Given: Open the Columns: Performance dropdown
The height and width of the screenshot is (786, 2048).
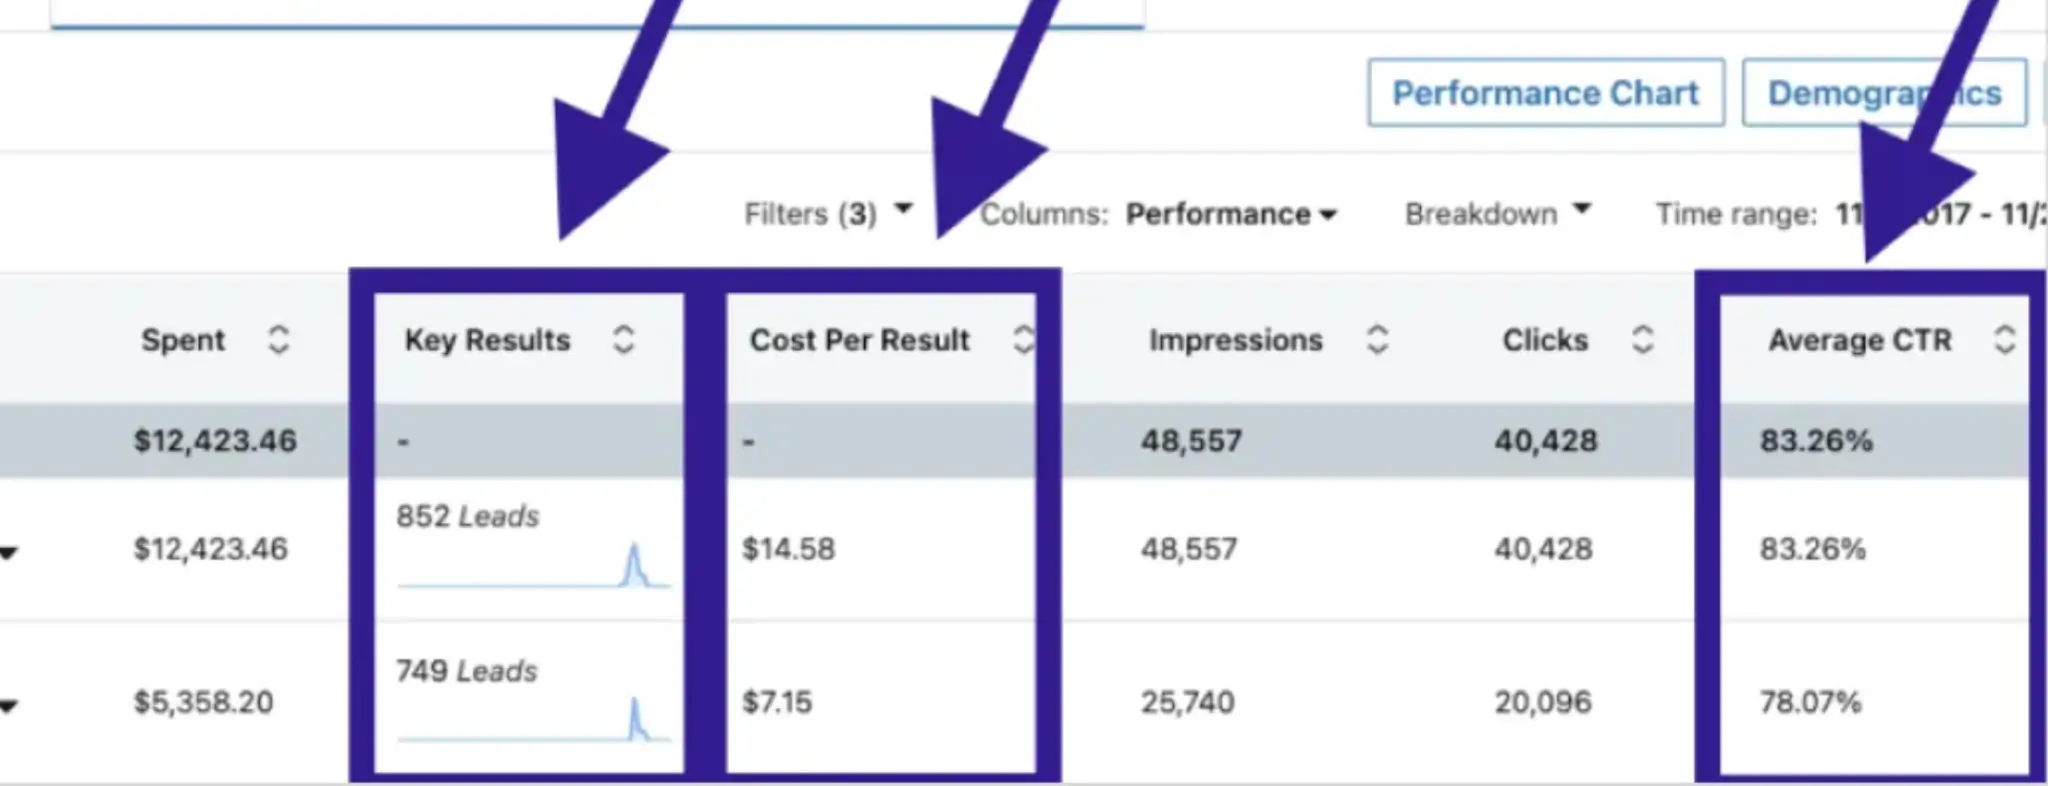Looking at the screenshot, I should click(1230, 214).
